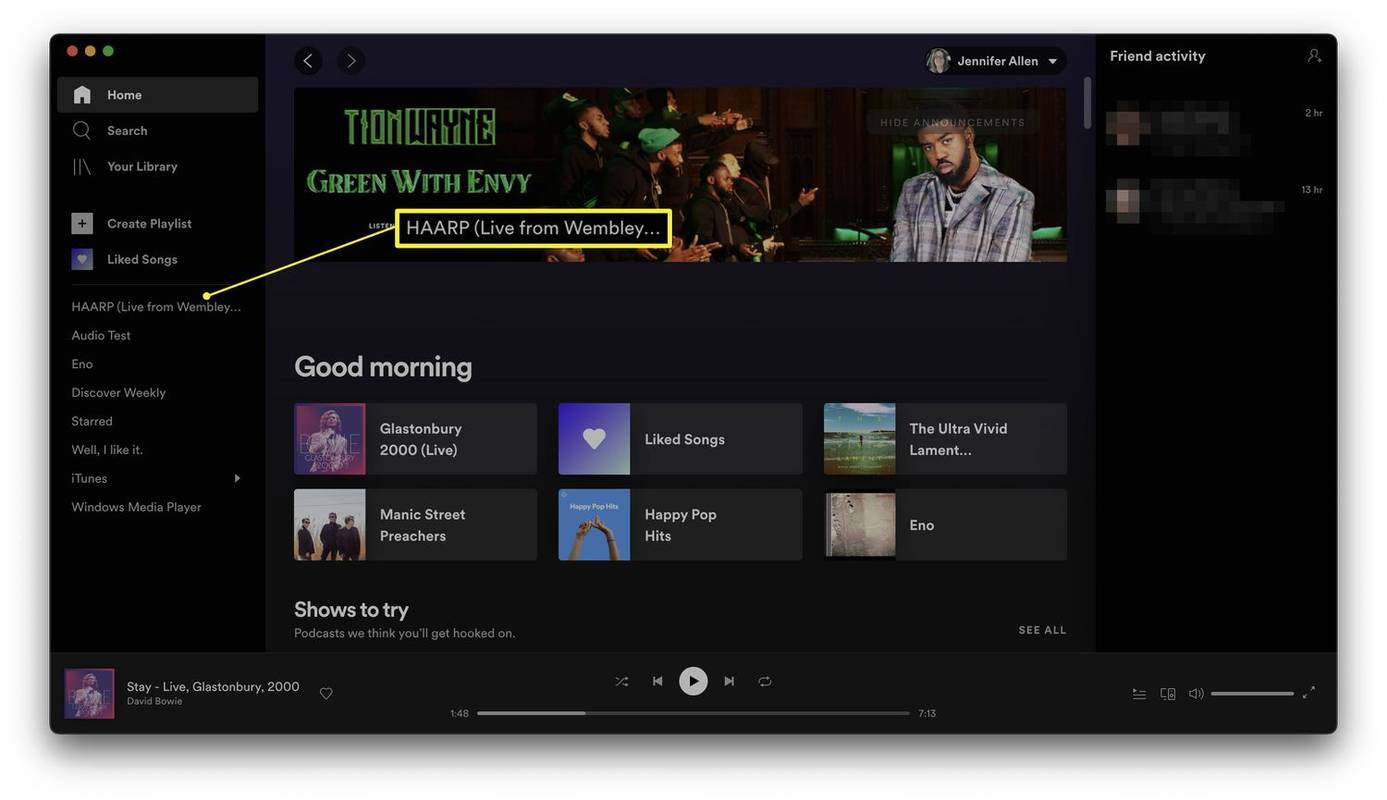
Task: Select Create Playlist label
Action: 149,224
